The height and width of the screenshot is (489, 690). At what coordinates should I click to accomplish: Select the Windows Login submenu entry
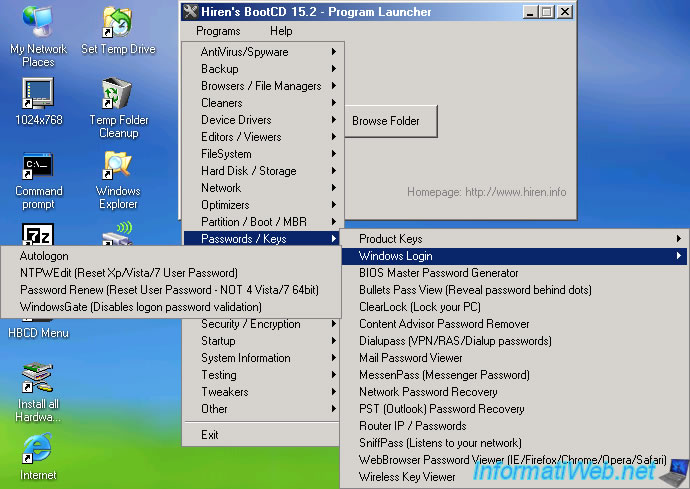pos(514,256)
